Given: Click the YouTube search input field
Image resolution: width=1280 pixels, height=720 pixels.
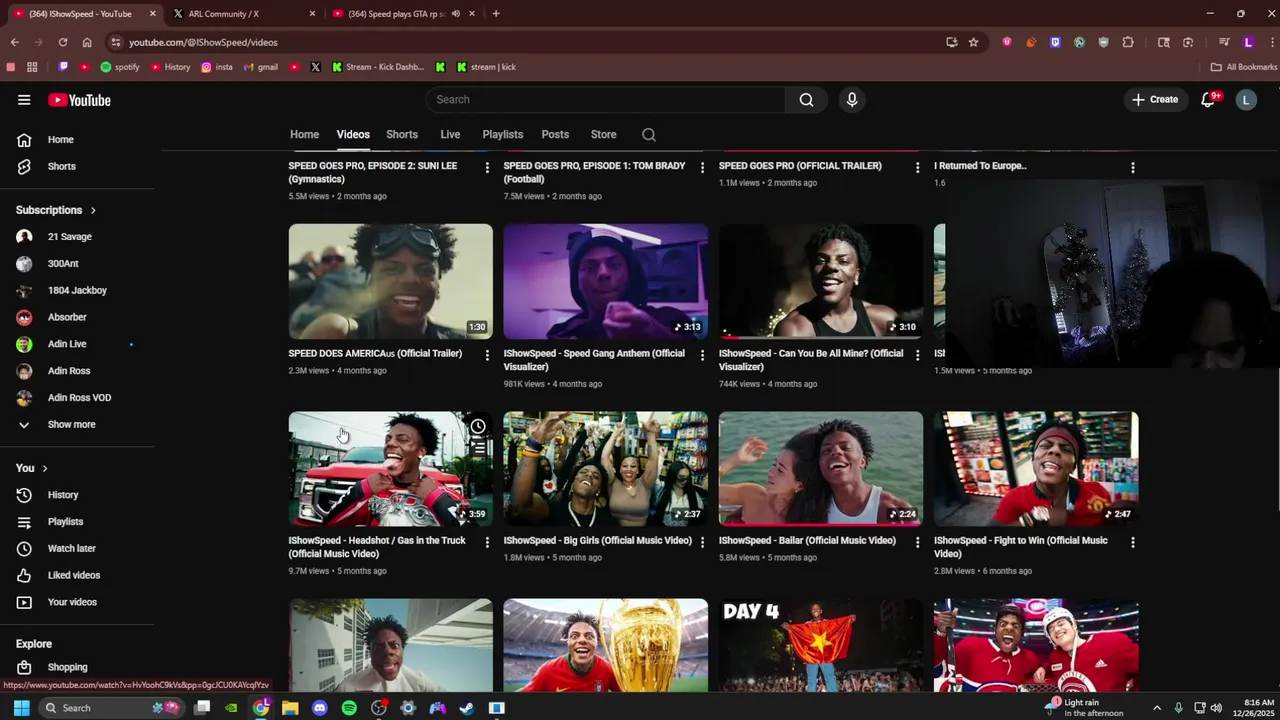Looking at the screenshot, I should tap(606, 100).
